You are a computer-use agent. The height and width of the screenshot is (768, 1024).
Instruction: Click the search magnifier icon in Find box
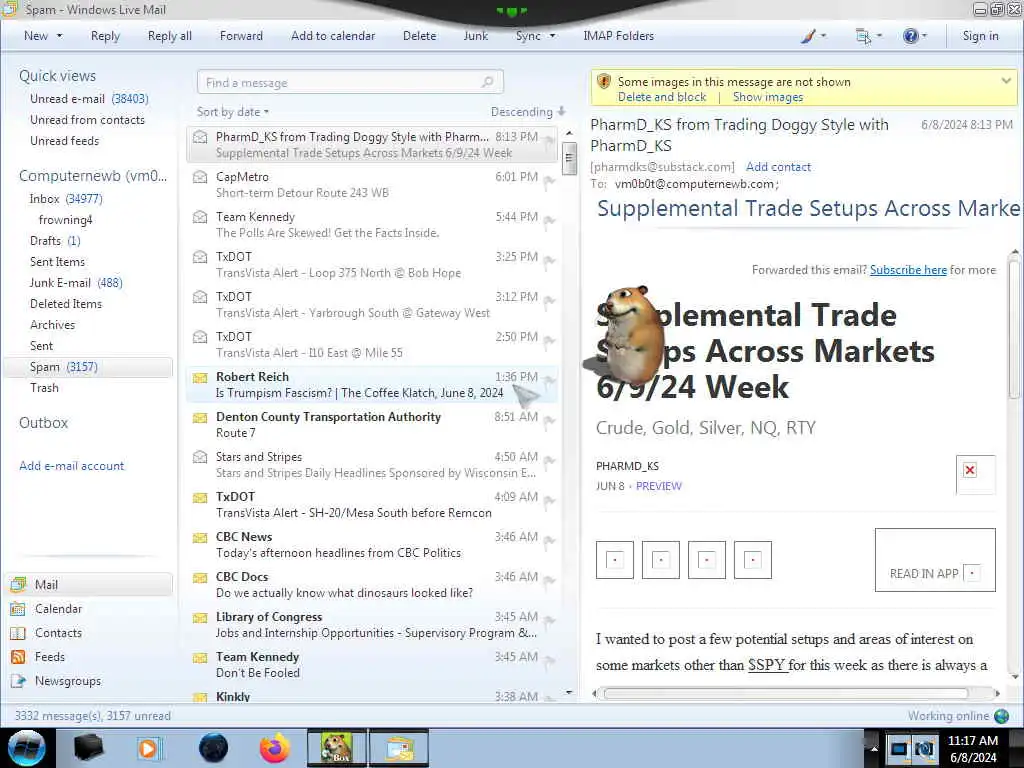pyautogui.click(x=487, y=82)
